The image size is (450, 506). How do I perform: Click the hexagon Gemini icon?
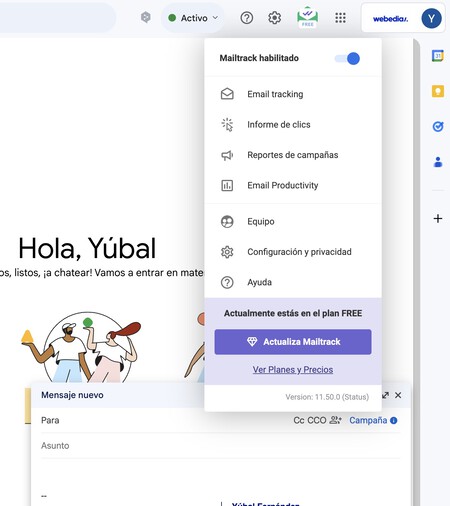point(145,17)
